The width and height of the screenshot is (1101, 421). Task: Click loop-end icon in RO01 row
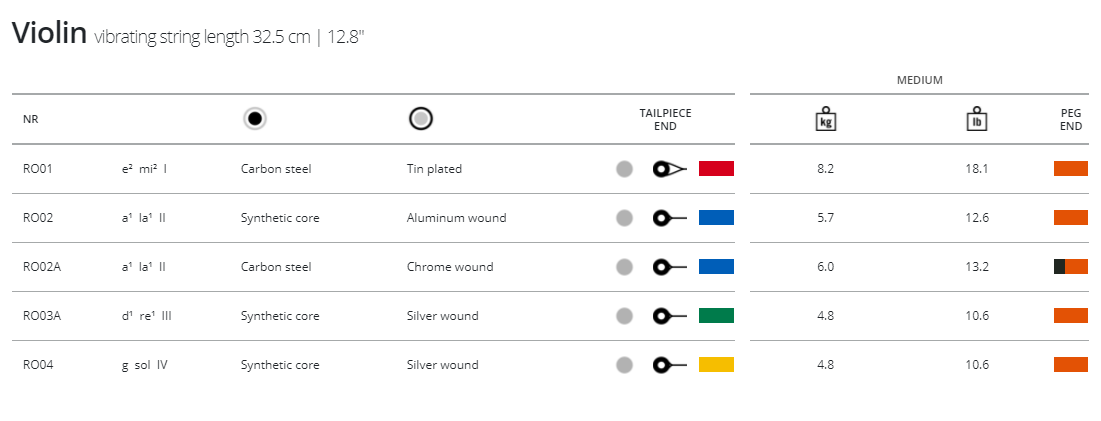pos(667,168)
